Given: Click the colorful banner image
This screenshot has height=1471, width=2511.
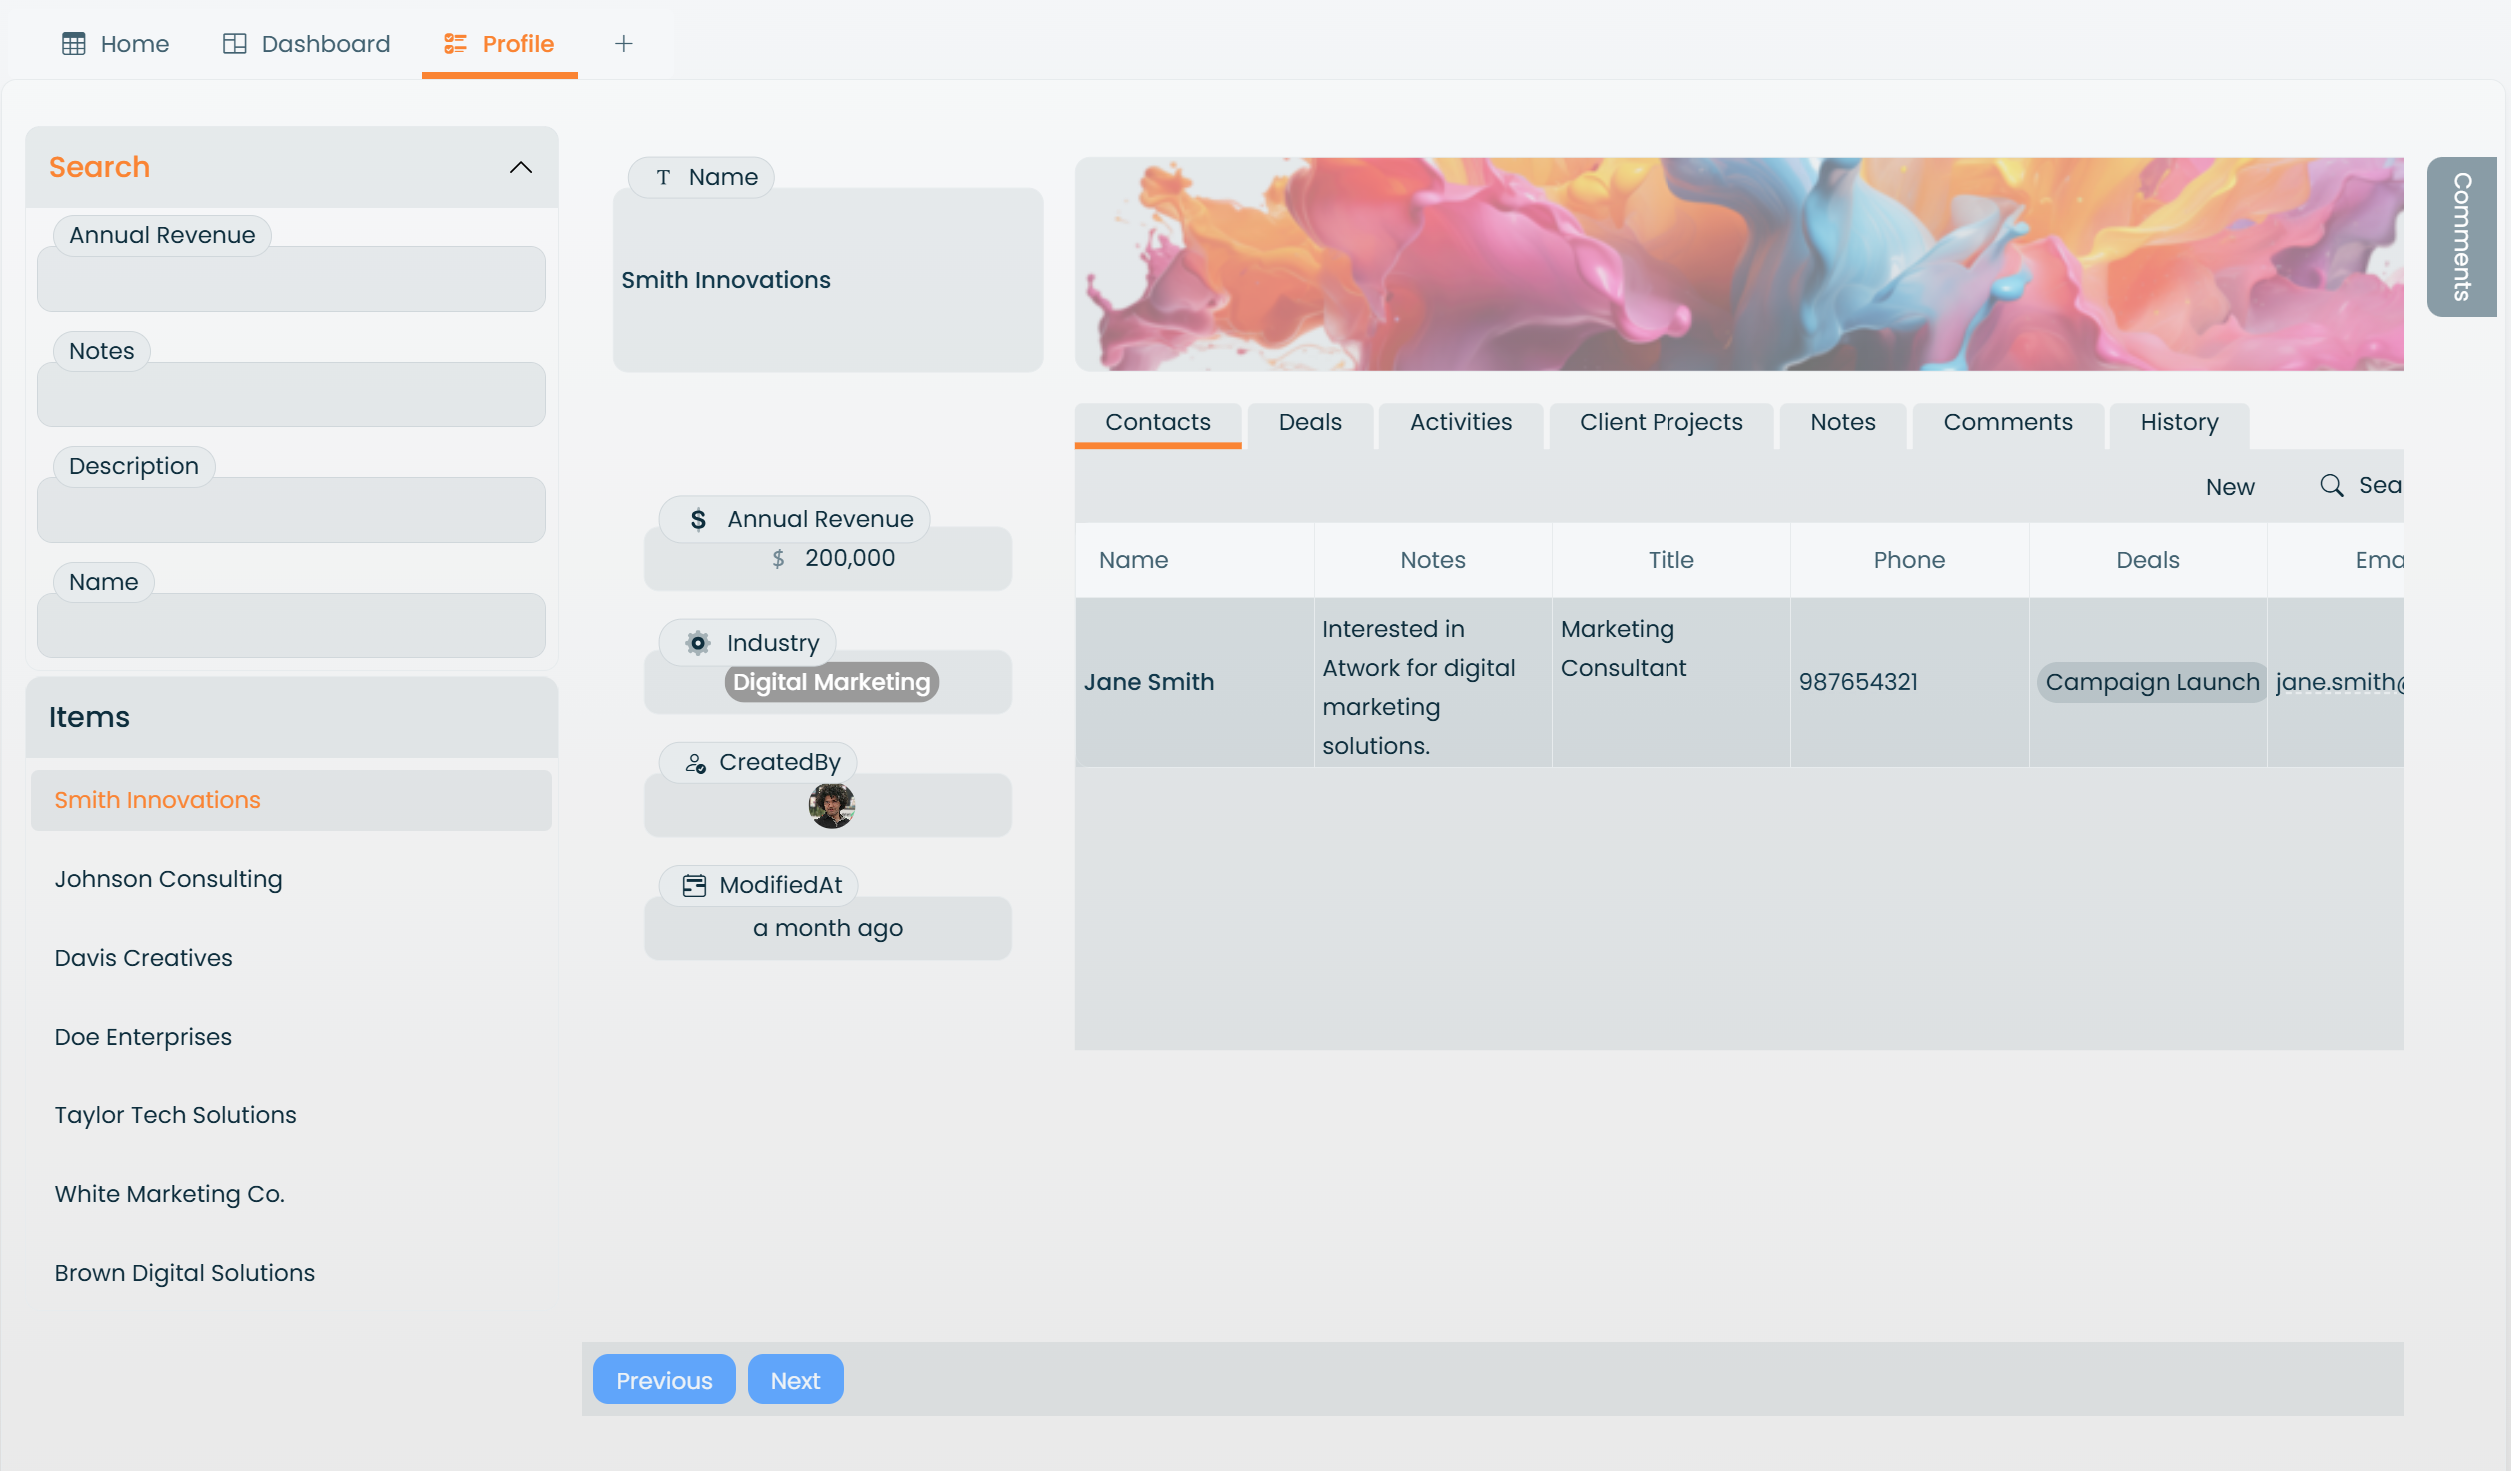Looking at the screenshot, I should tap(1739, 264).
